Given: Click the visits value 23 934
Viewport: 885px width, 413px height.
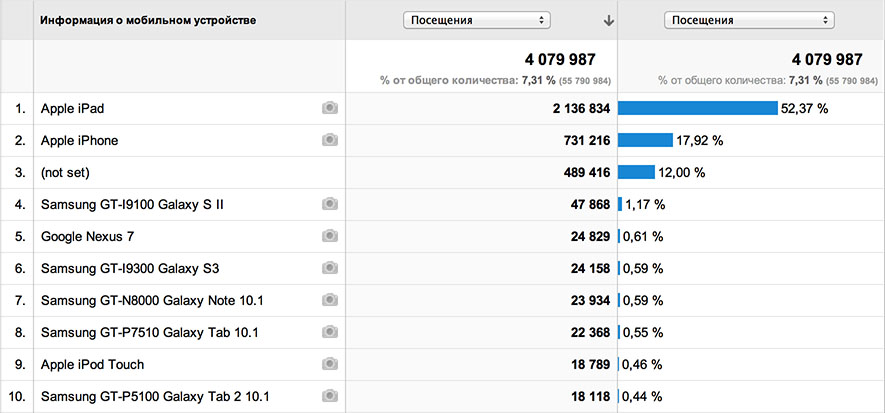Looking at the screenshot, I should pos(590,301).
